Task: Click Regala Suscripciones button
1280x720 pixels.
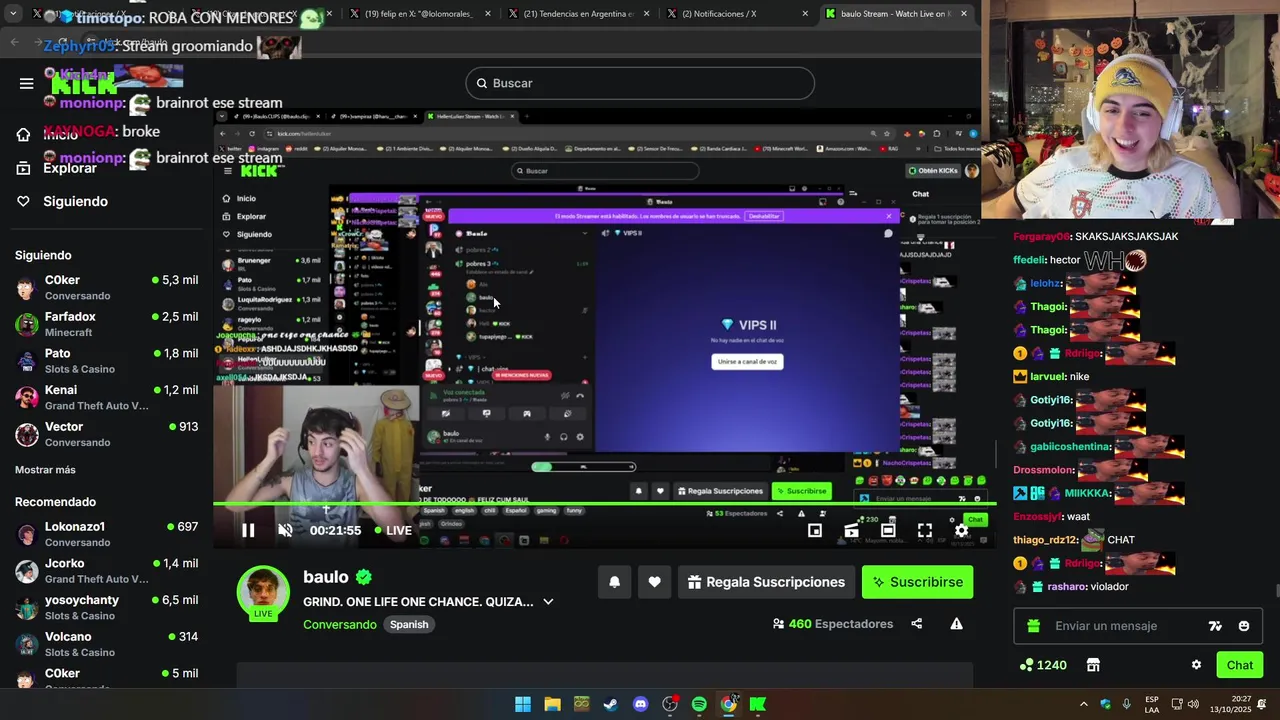Action: click(766, 582)
